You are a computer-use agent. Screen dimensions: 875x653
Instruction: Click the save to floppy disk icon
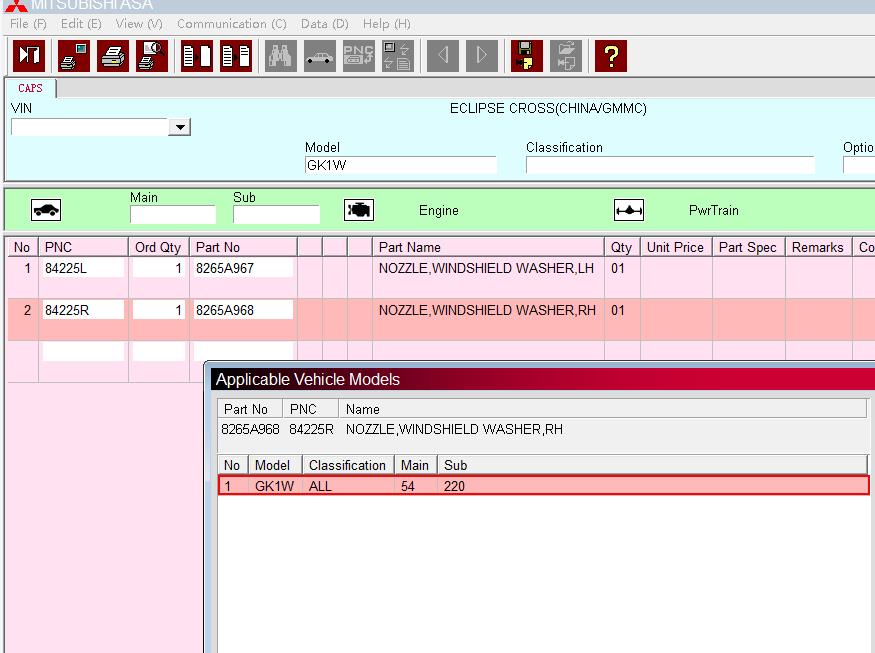coord(526,56)
